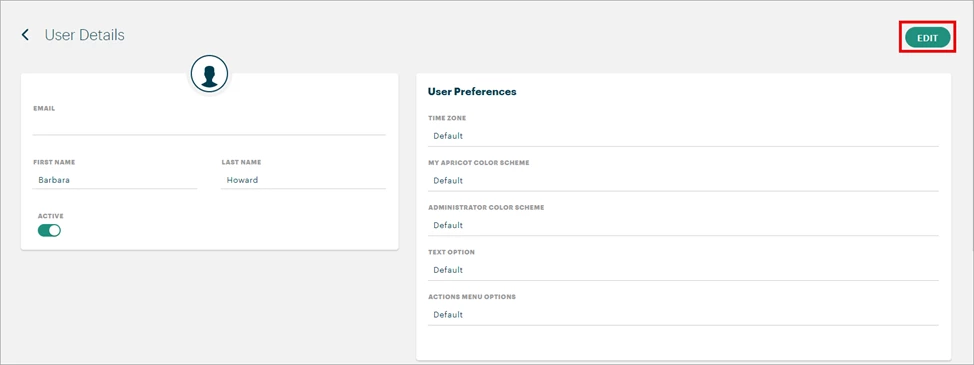Open the Actions Menu Options dropdown
974x365 pixels.
(683, 315)
